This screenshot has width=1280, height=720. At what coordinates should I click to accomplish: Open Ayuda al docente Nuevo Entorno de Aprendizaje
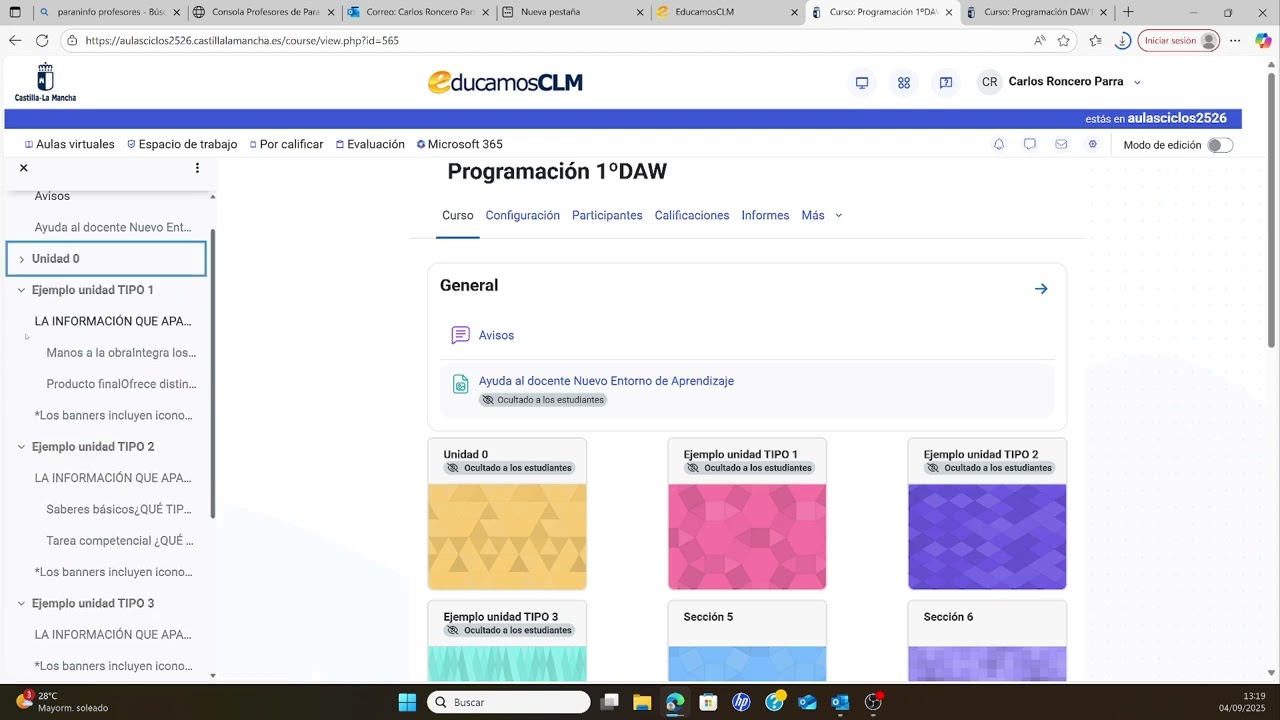click(606, 381)
